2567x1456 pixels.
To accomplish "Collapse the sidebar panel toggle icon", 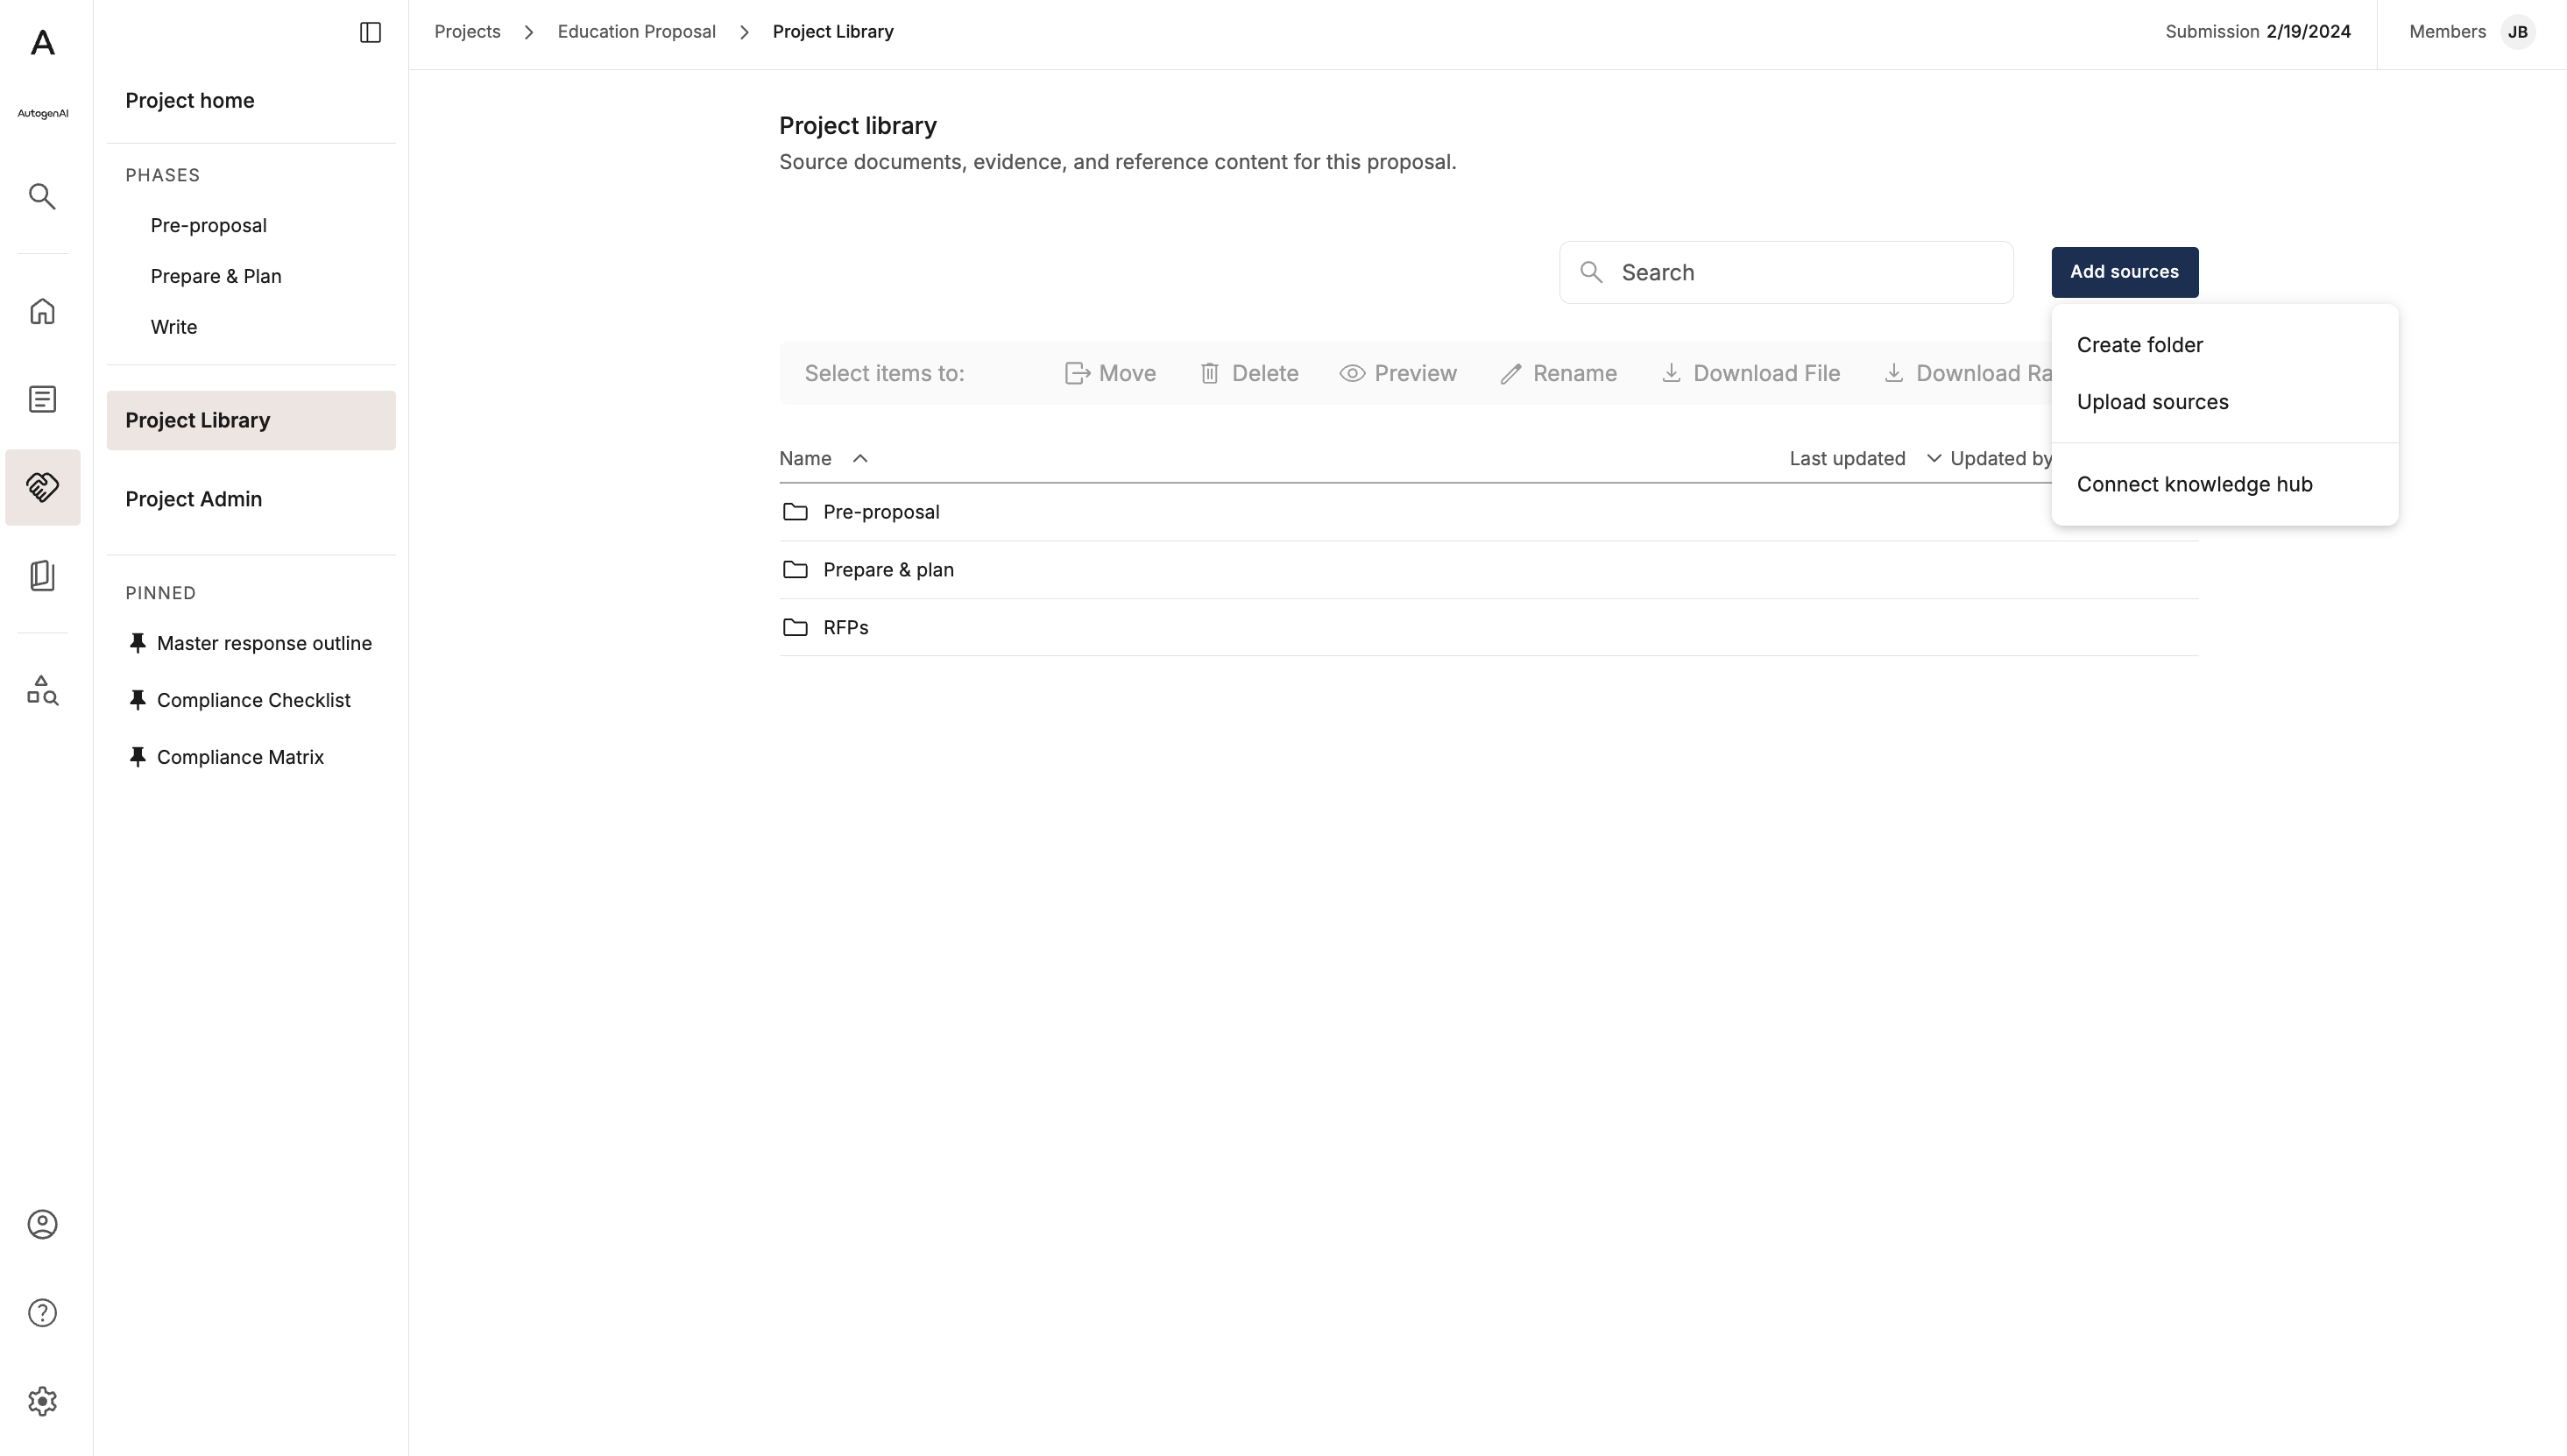I will 370,32.
